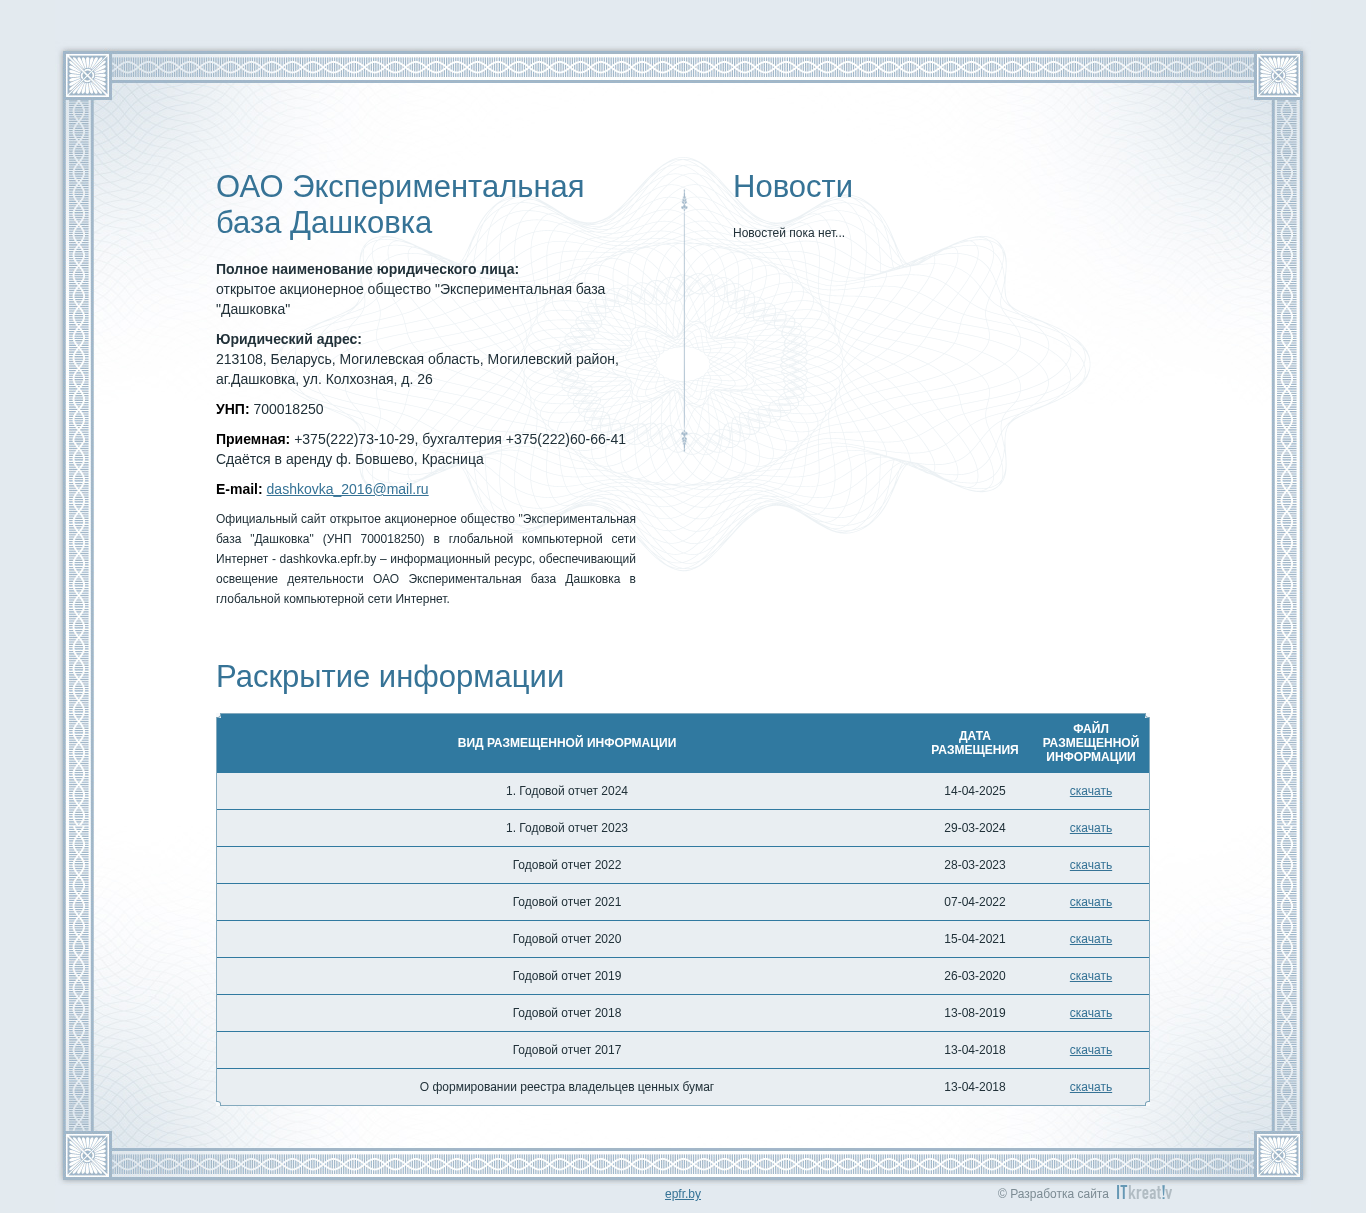Image resolution: width=1366 pixels, height=1213 pixels.
Task: Click the Юридический адрес label
Action: point(289,339)
